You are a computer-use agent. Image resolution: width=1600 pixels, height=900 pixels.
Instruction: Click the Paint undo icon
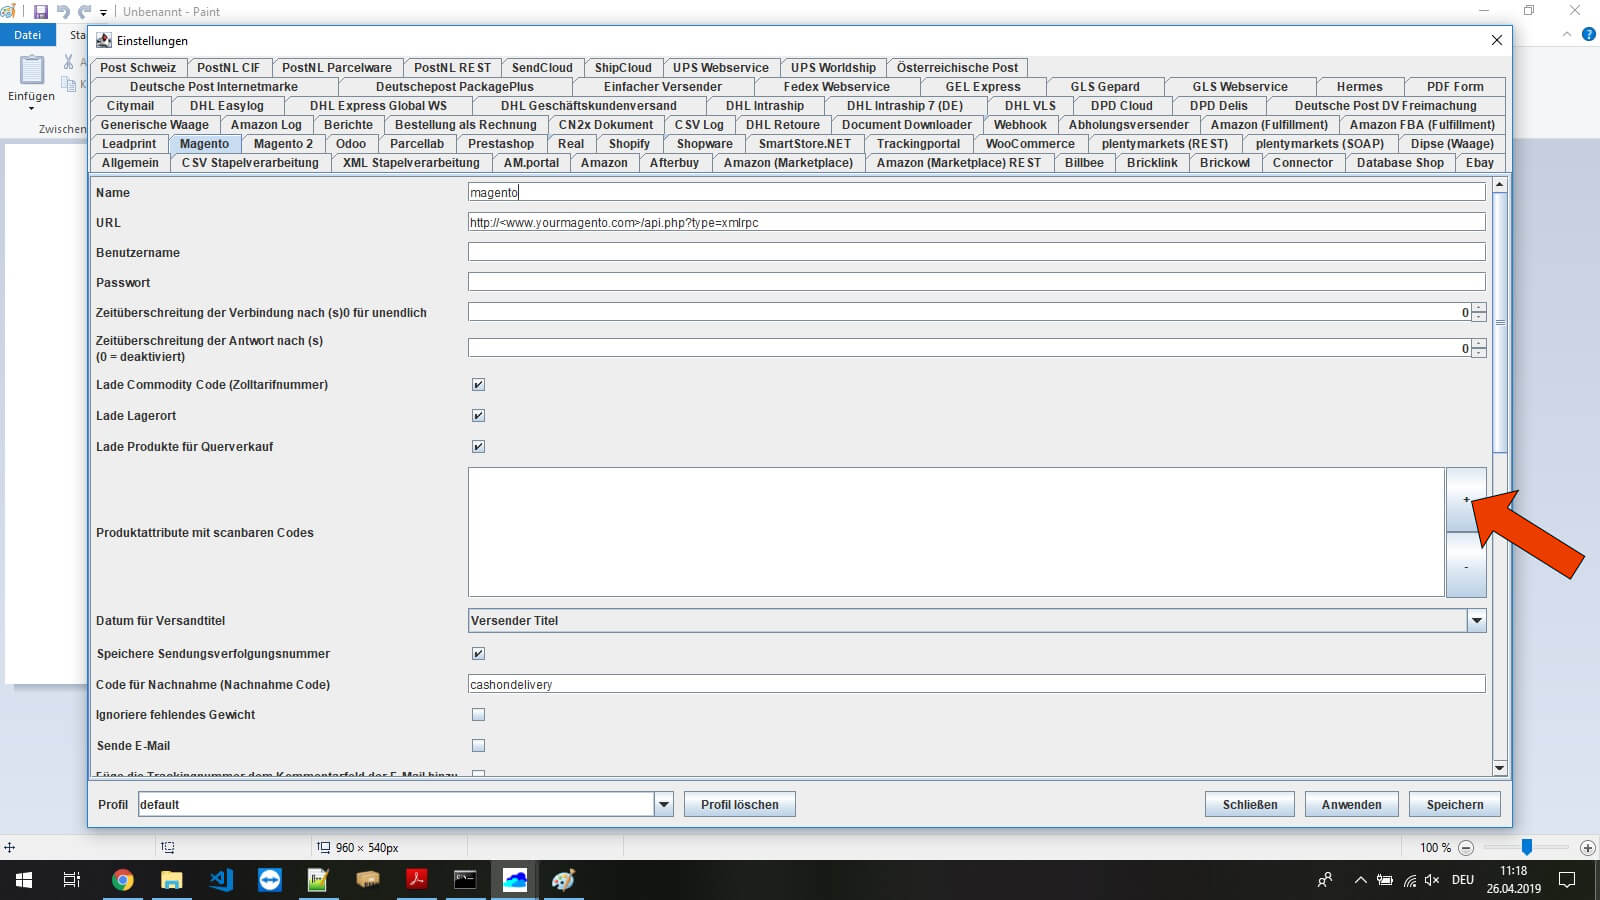pos(63,12)
